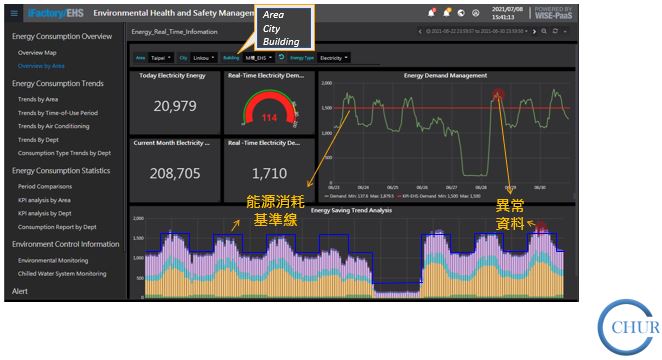Select Energy Consumption Trends section
662x360 pixels.
(x=58, y=84)
